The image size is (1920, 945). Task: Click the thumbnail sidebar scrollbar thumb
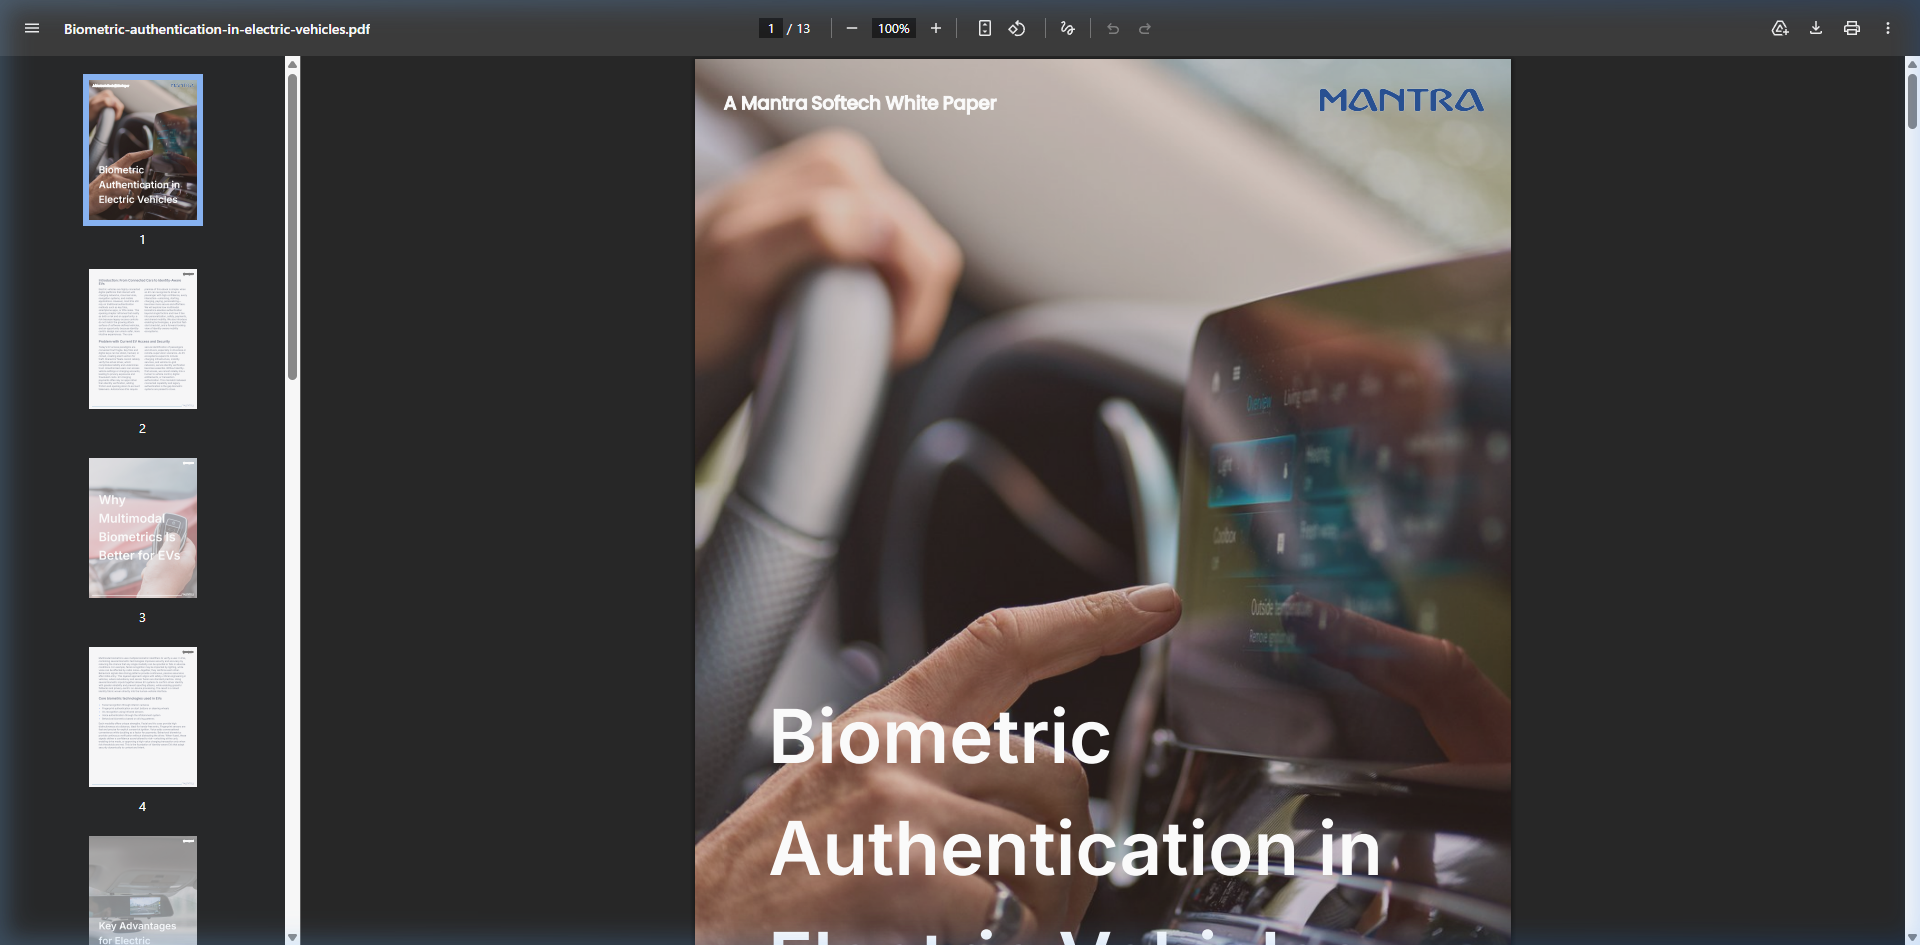pyautogui.click(x=293, y=227)
